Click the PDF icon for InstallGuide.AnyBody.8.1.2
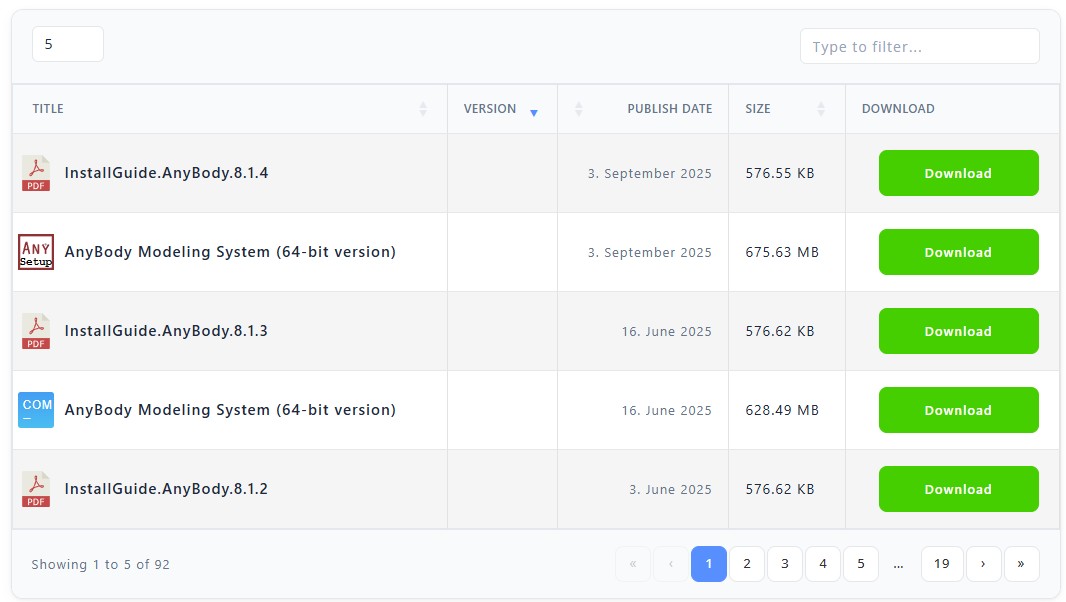 35,489
